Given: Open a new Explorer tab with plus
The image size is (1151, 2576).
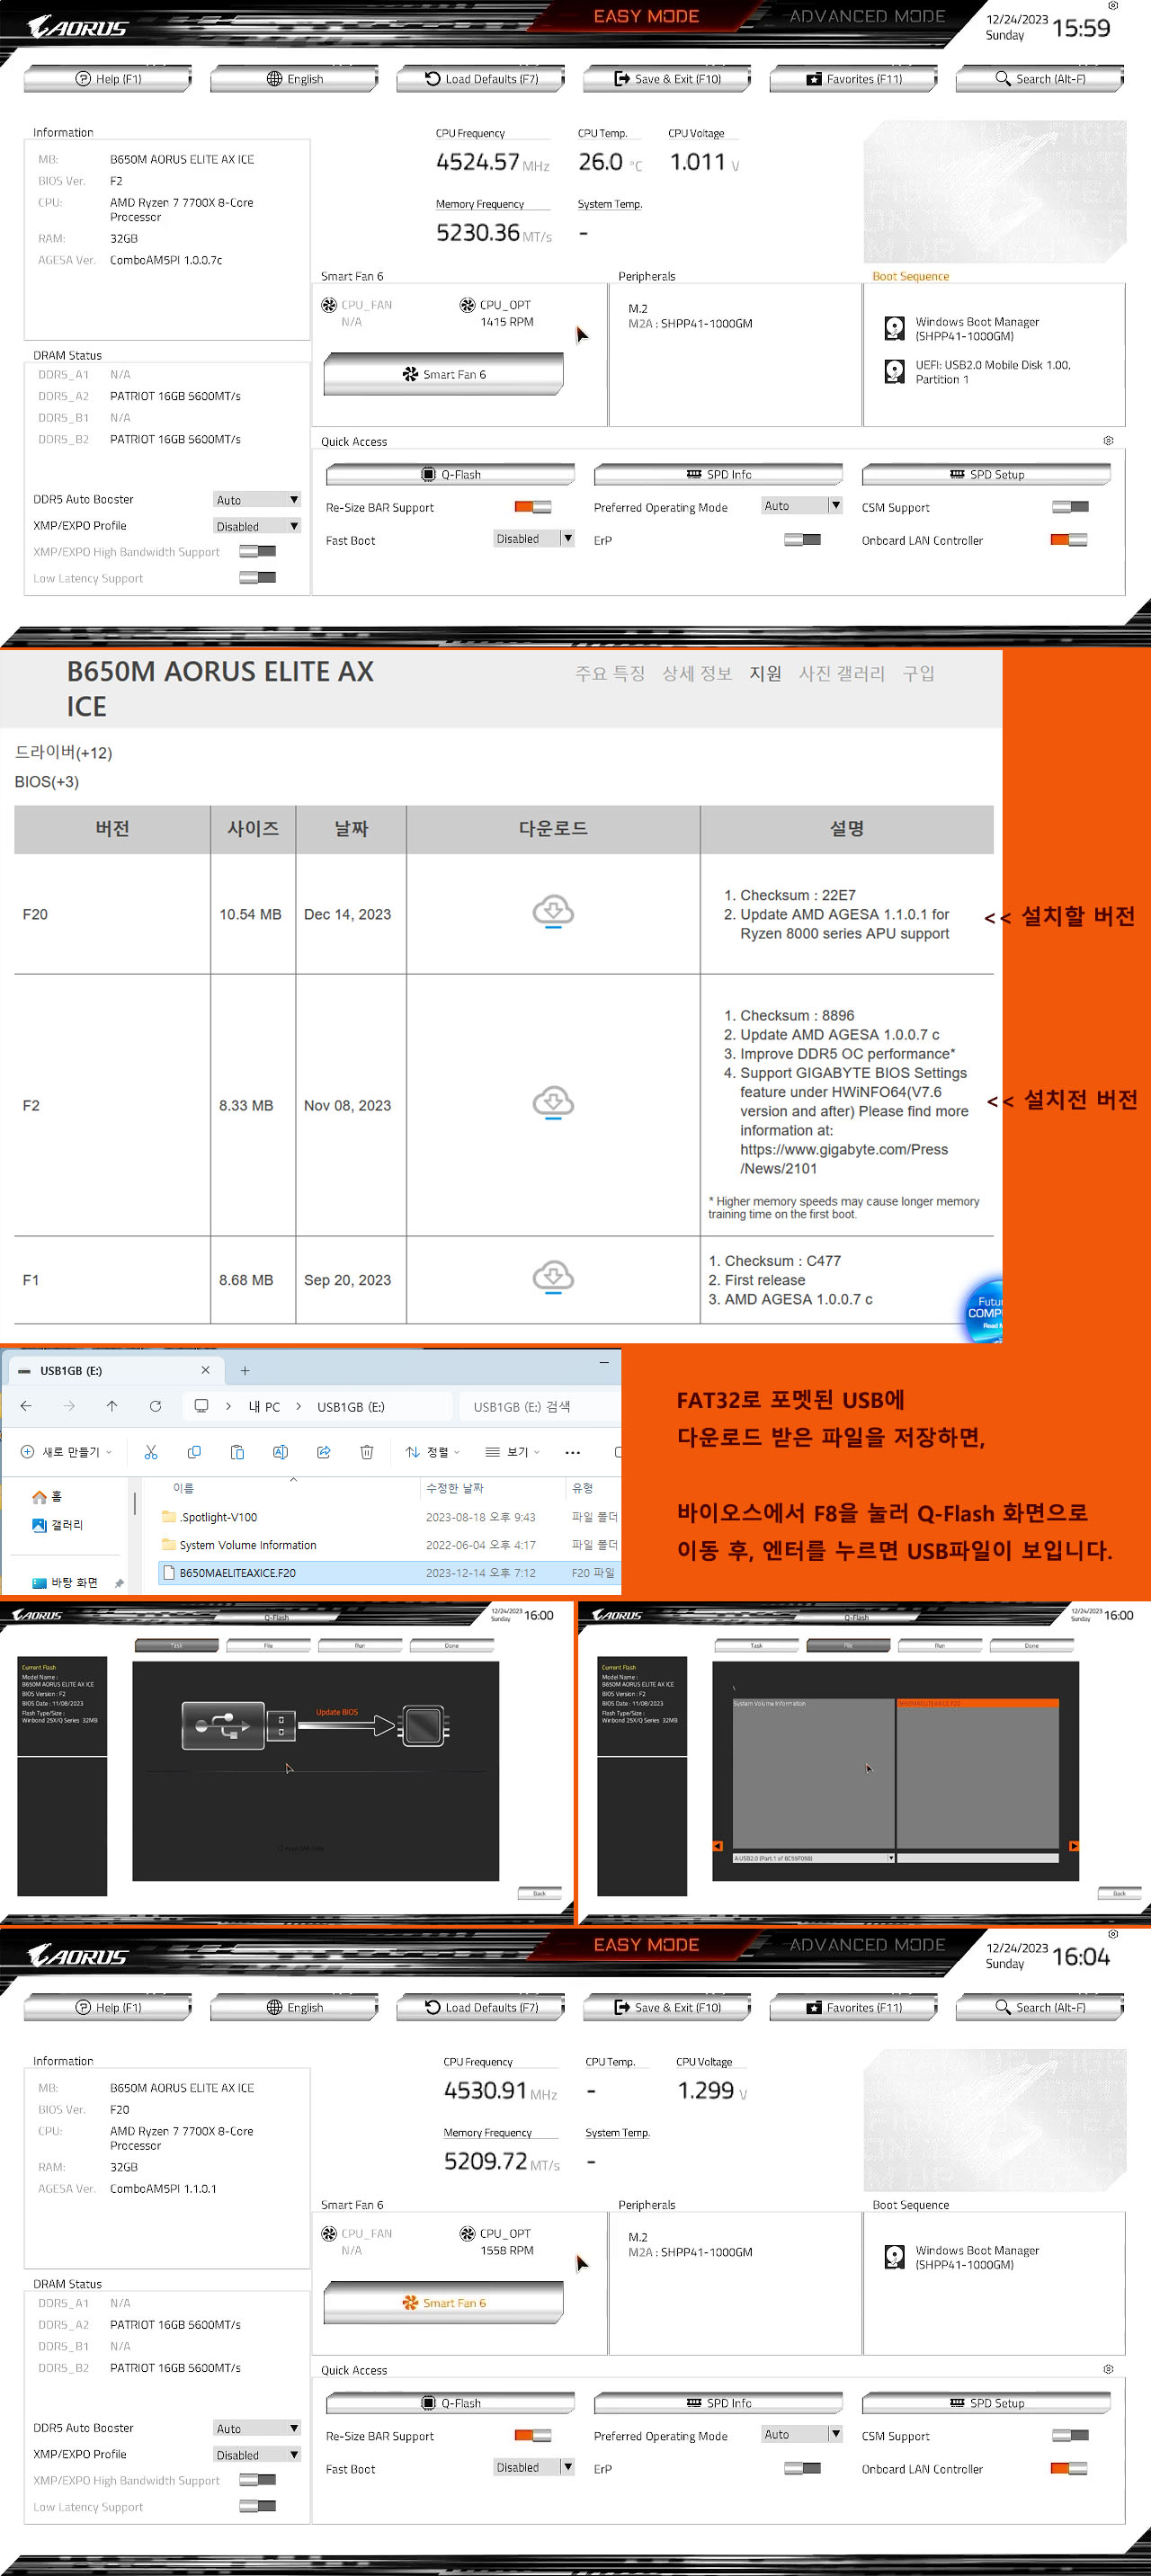Looking at the screenshot, I should pyautogui.click(x=245, y=1370).
